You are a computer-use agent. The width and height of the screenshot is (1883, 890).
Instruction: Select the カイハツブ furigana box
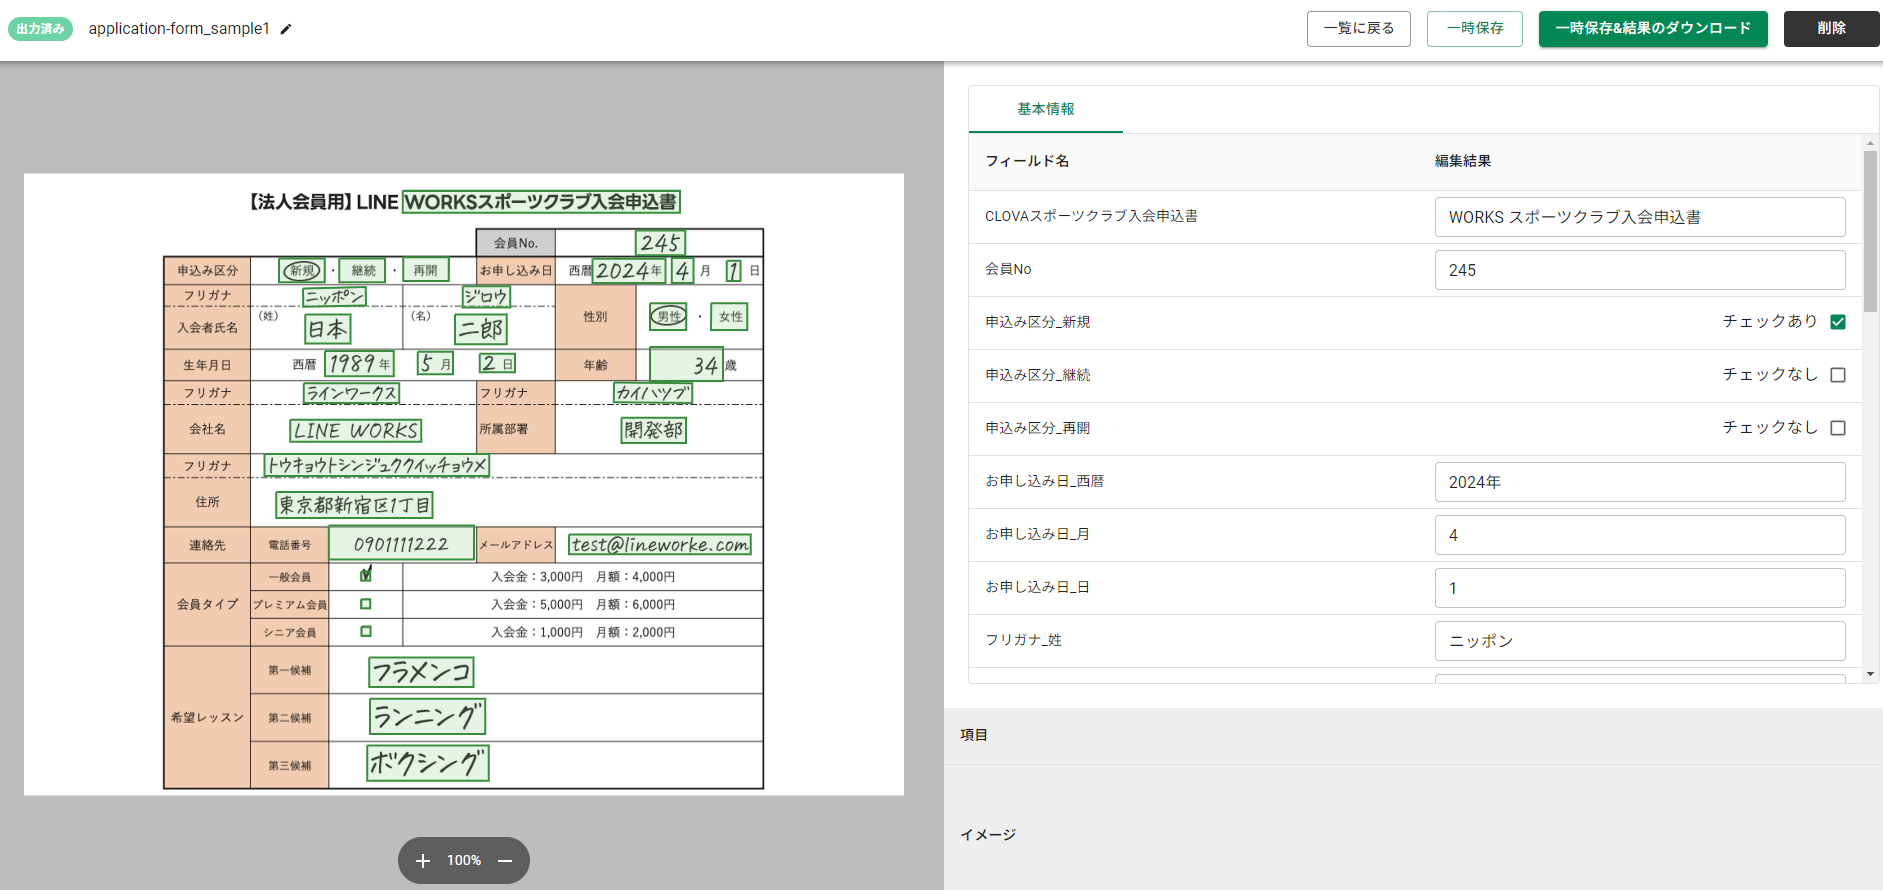(653, 393)
